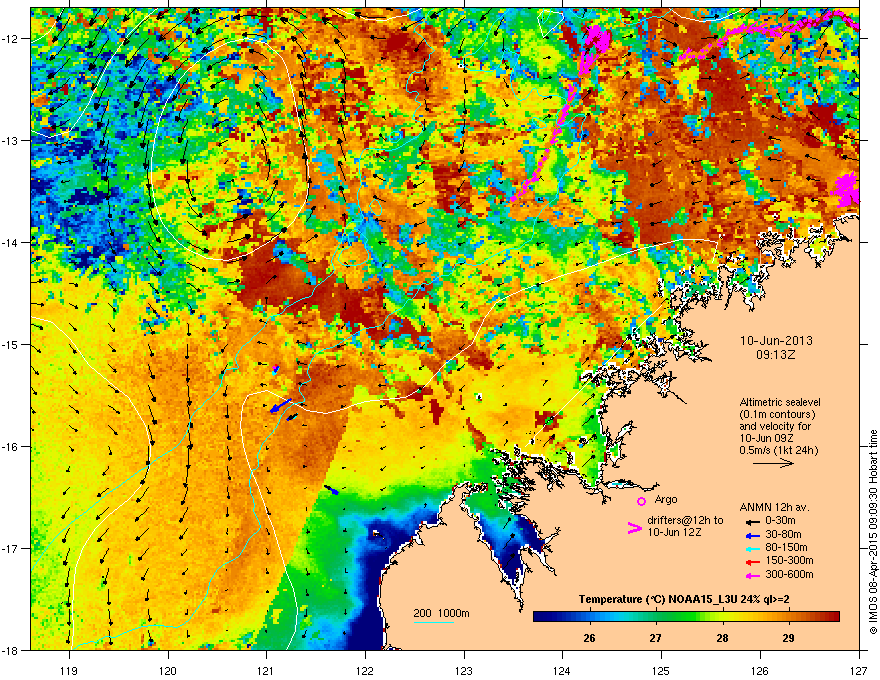Click longitude axis label 126

click(760, 670)
